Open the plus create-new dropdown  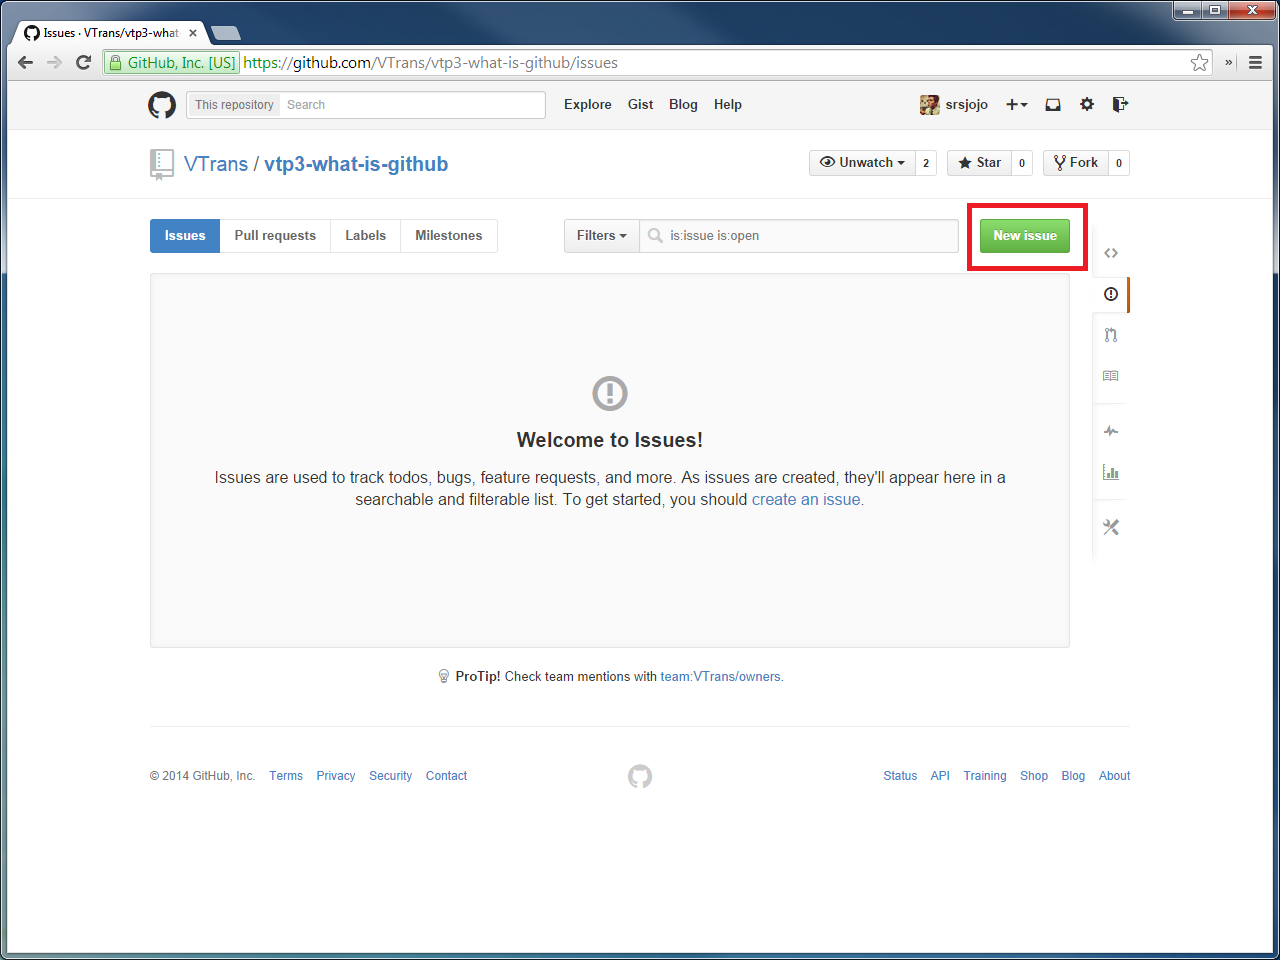click(1017, 104)
